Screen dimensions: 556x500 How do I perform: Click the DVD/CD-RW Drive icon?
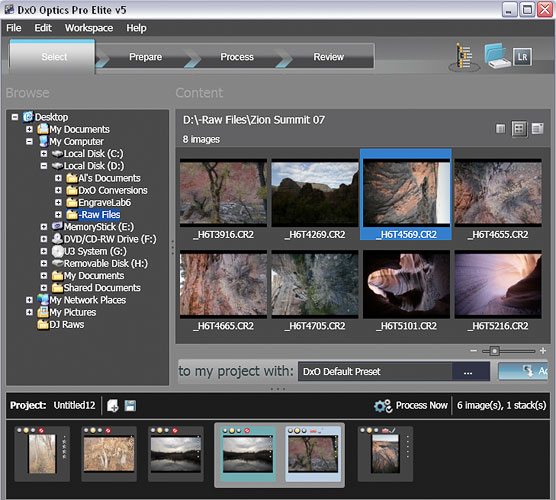(x=57, y=239)
